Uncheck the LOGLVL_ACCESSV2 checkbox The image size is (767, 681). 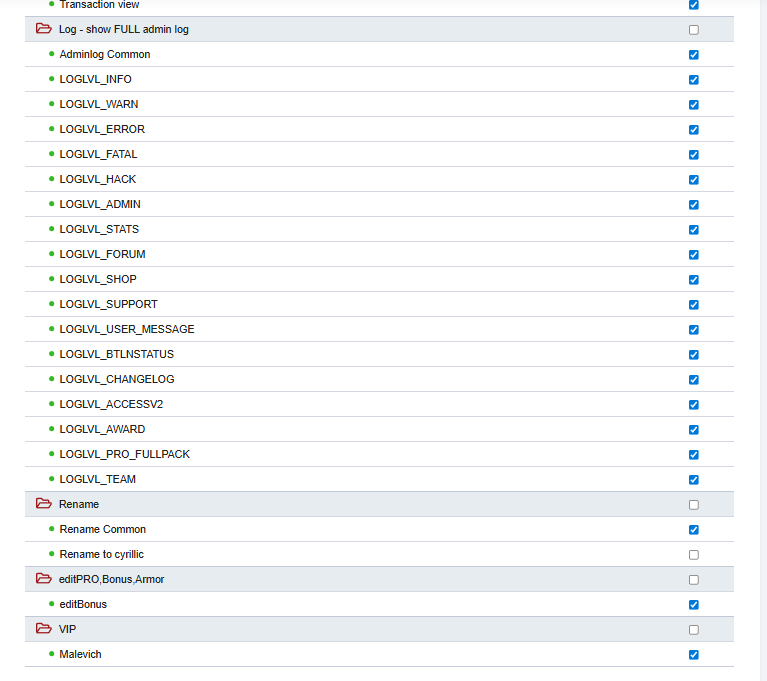[694, 405]
